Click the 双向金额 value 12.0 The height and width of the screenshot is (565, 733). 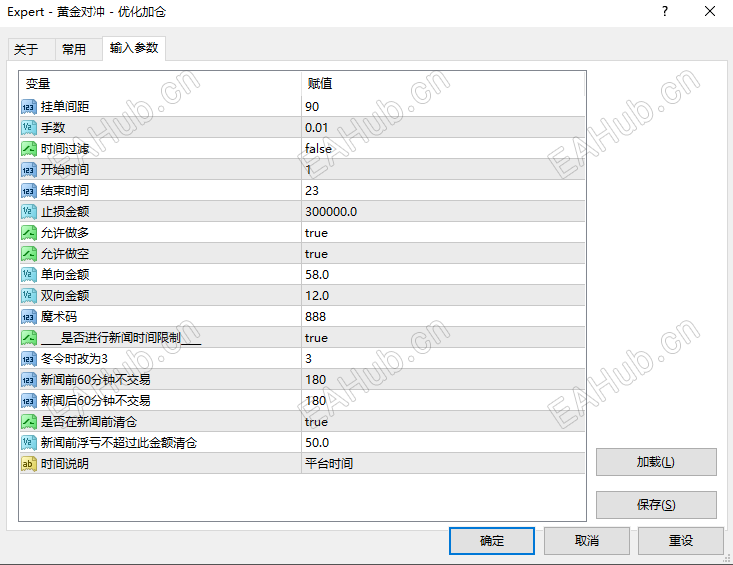click(317, 296)
